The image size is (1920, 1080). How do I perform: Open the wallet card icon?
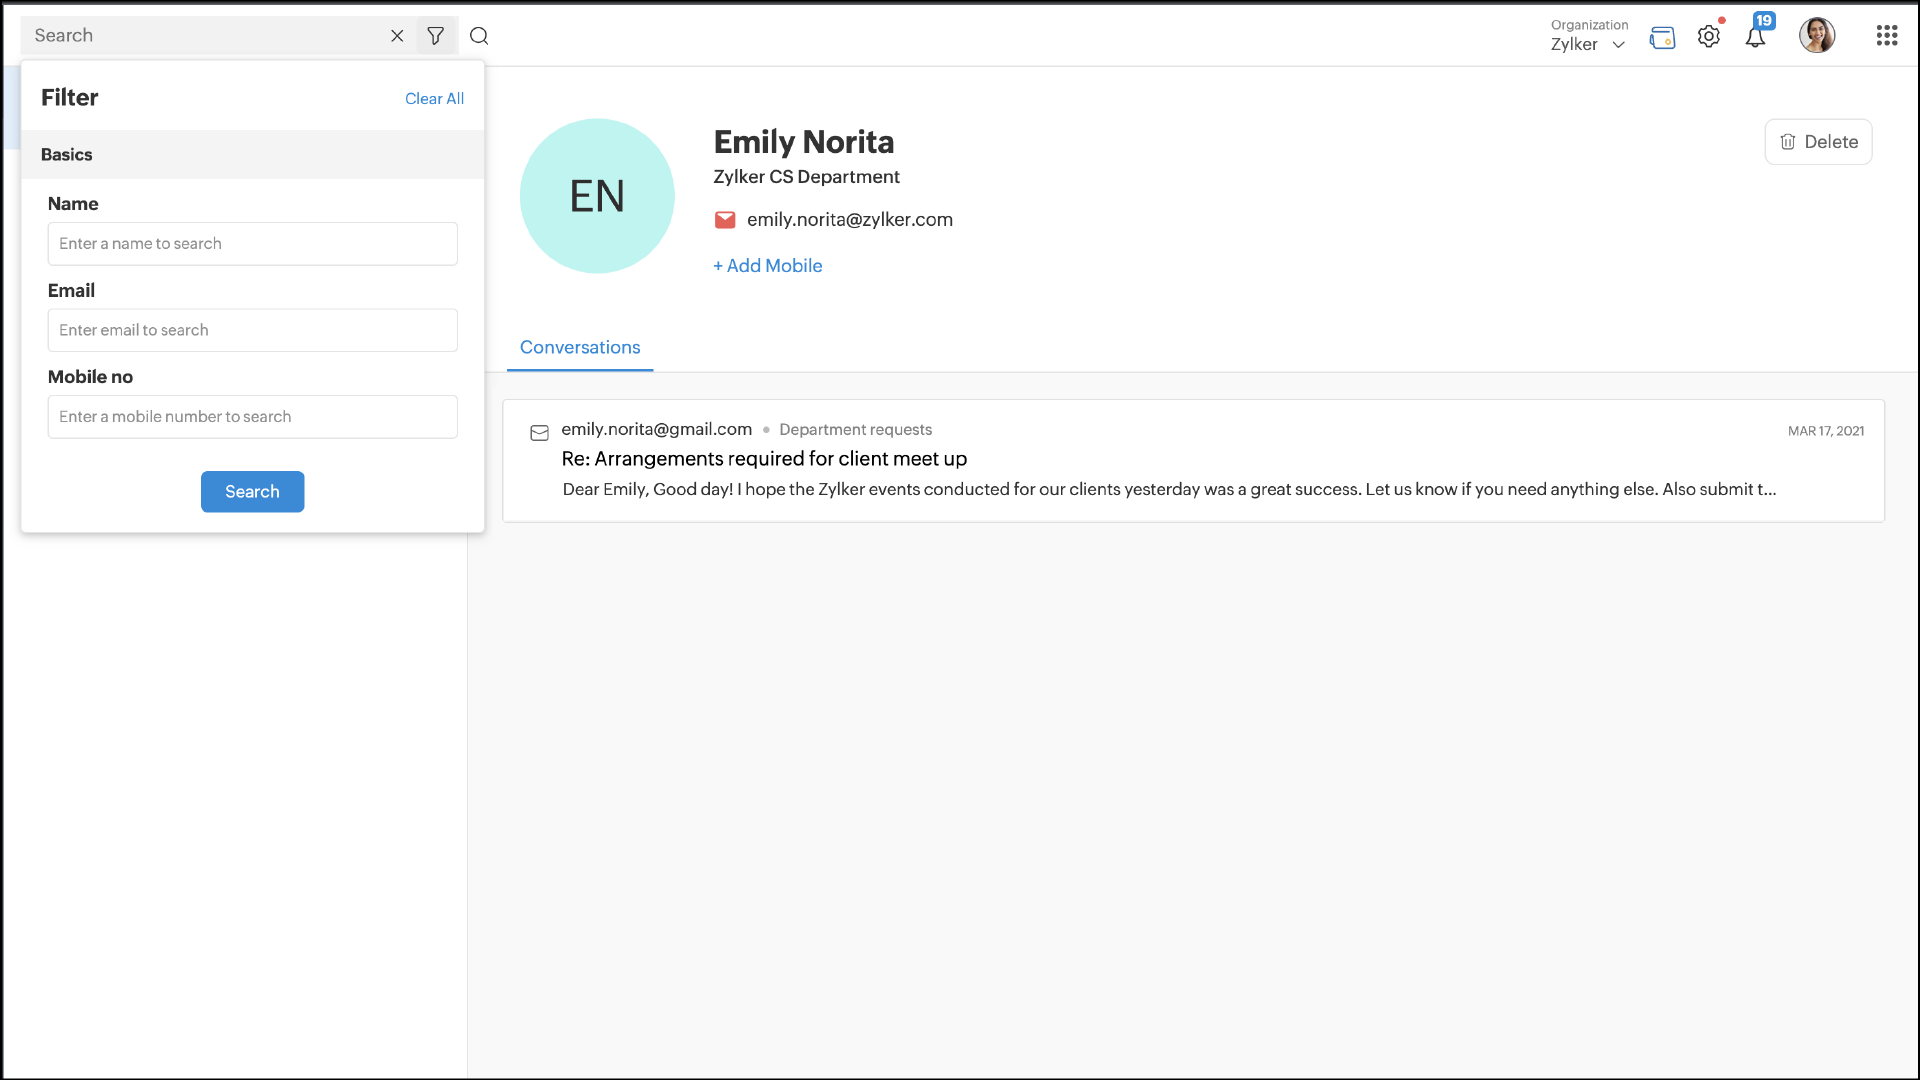[x=1662, y=38]
